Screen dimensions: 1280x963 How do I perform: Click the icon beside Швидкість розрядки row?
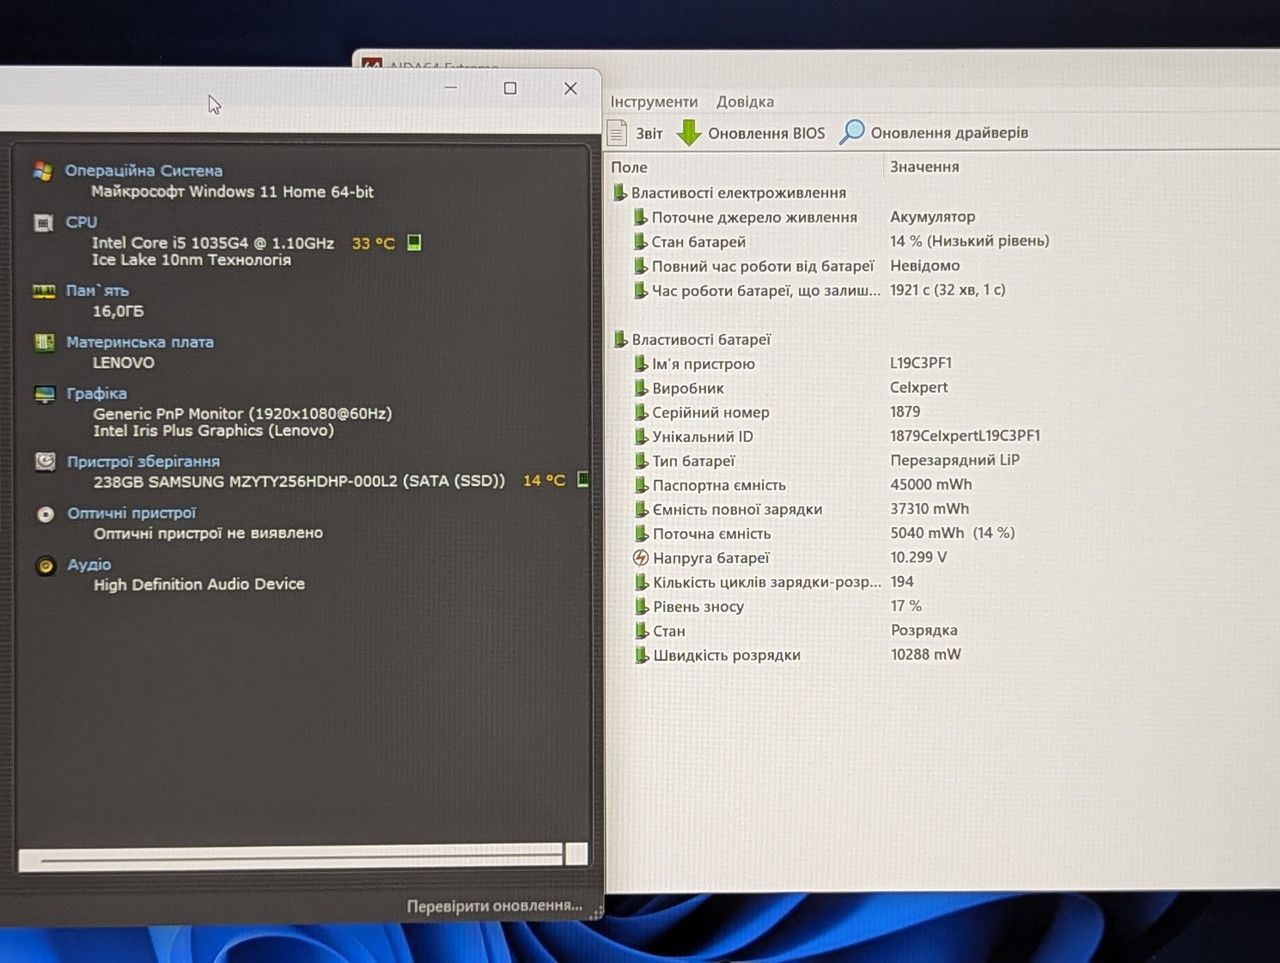click(641, 655)
